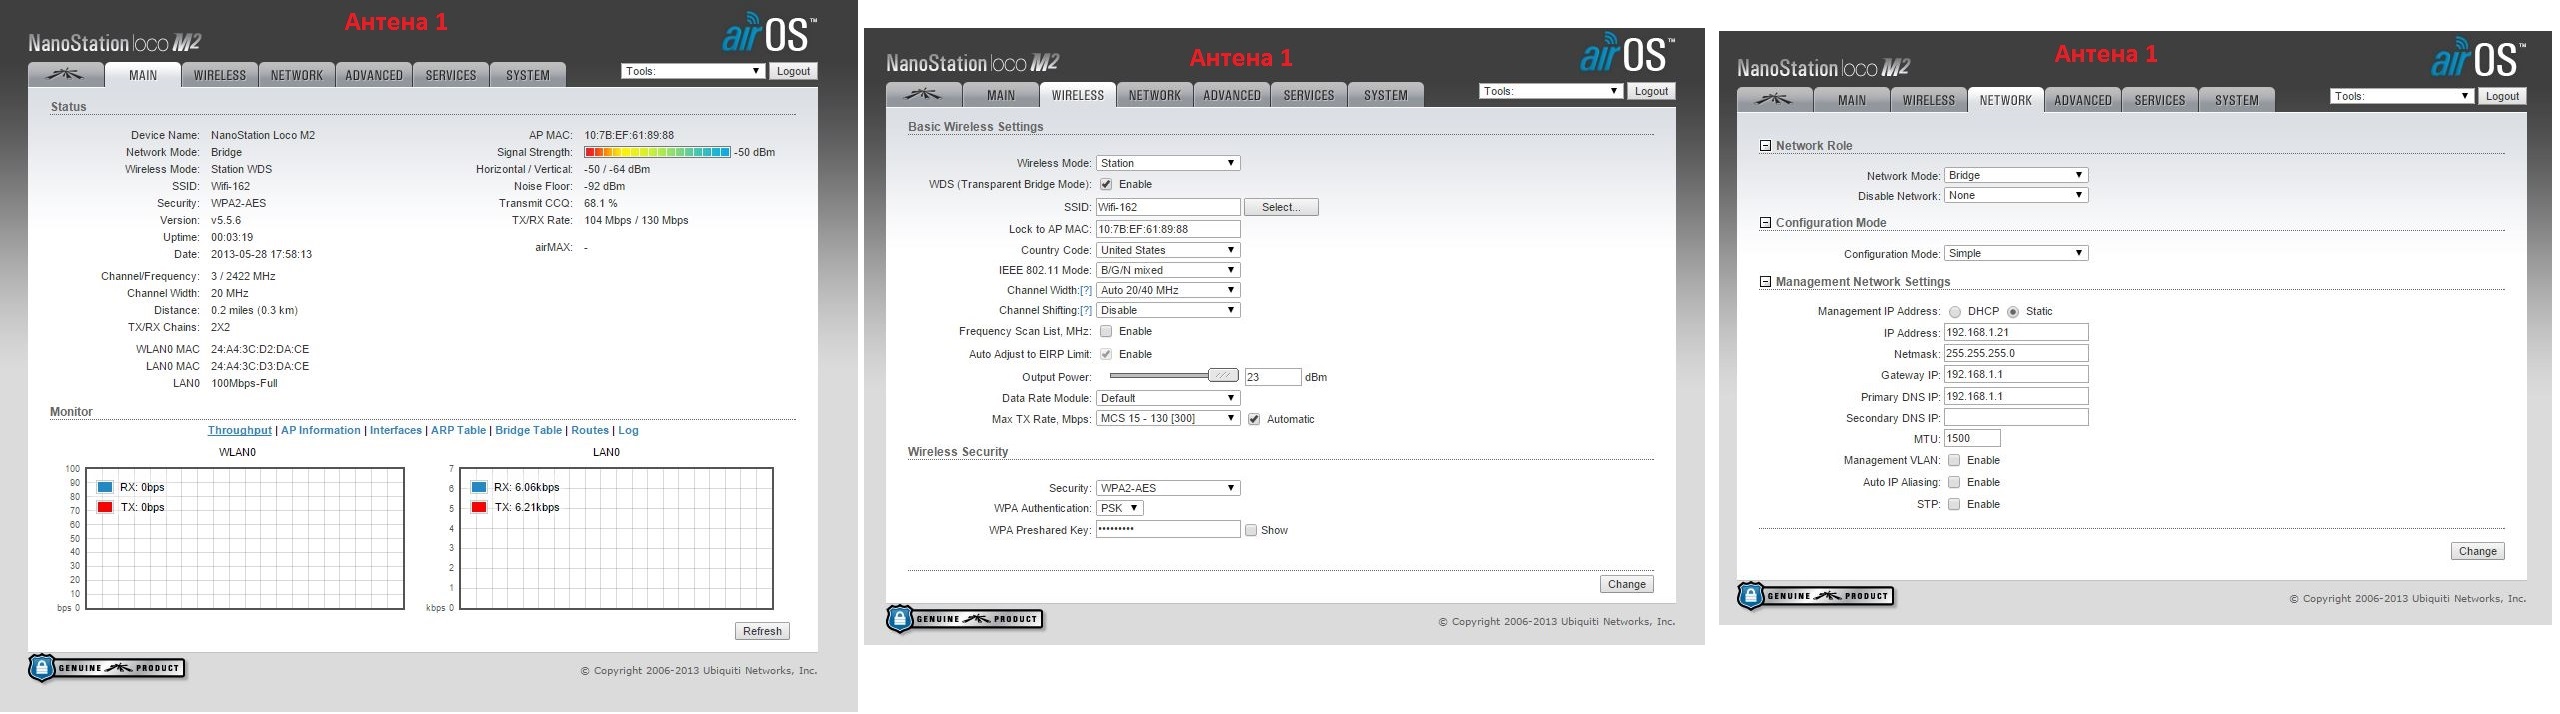Click the Ubiquiti logo tab beside the active NETWORK tab
This screenshot has height=714, width=2560.
coord(1774,100)
